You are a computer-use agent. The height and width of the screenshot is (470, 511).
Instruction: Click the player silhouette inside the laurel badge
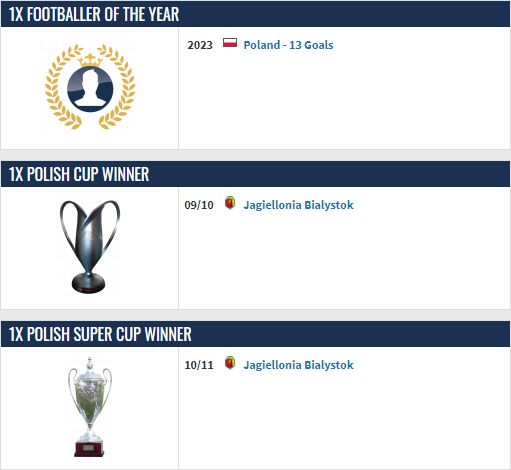(x=90, y=89)
